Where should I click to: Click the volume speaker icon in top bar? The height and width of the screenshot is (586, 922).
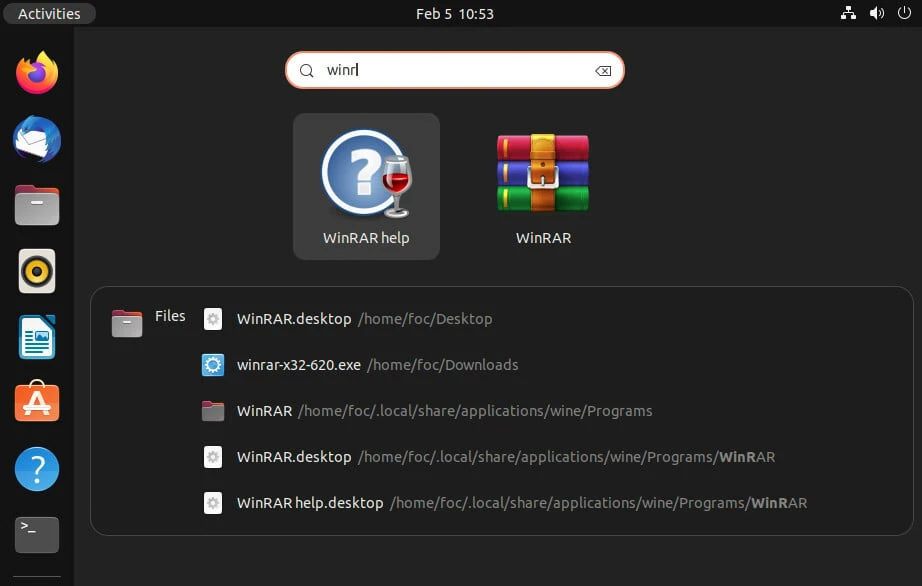tap(876, 14)
